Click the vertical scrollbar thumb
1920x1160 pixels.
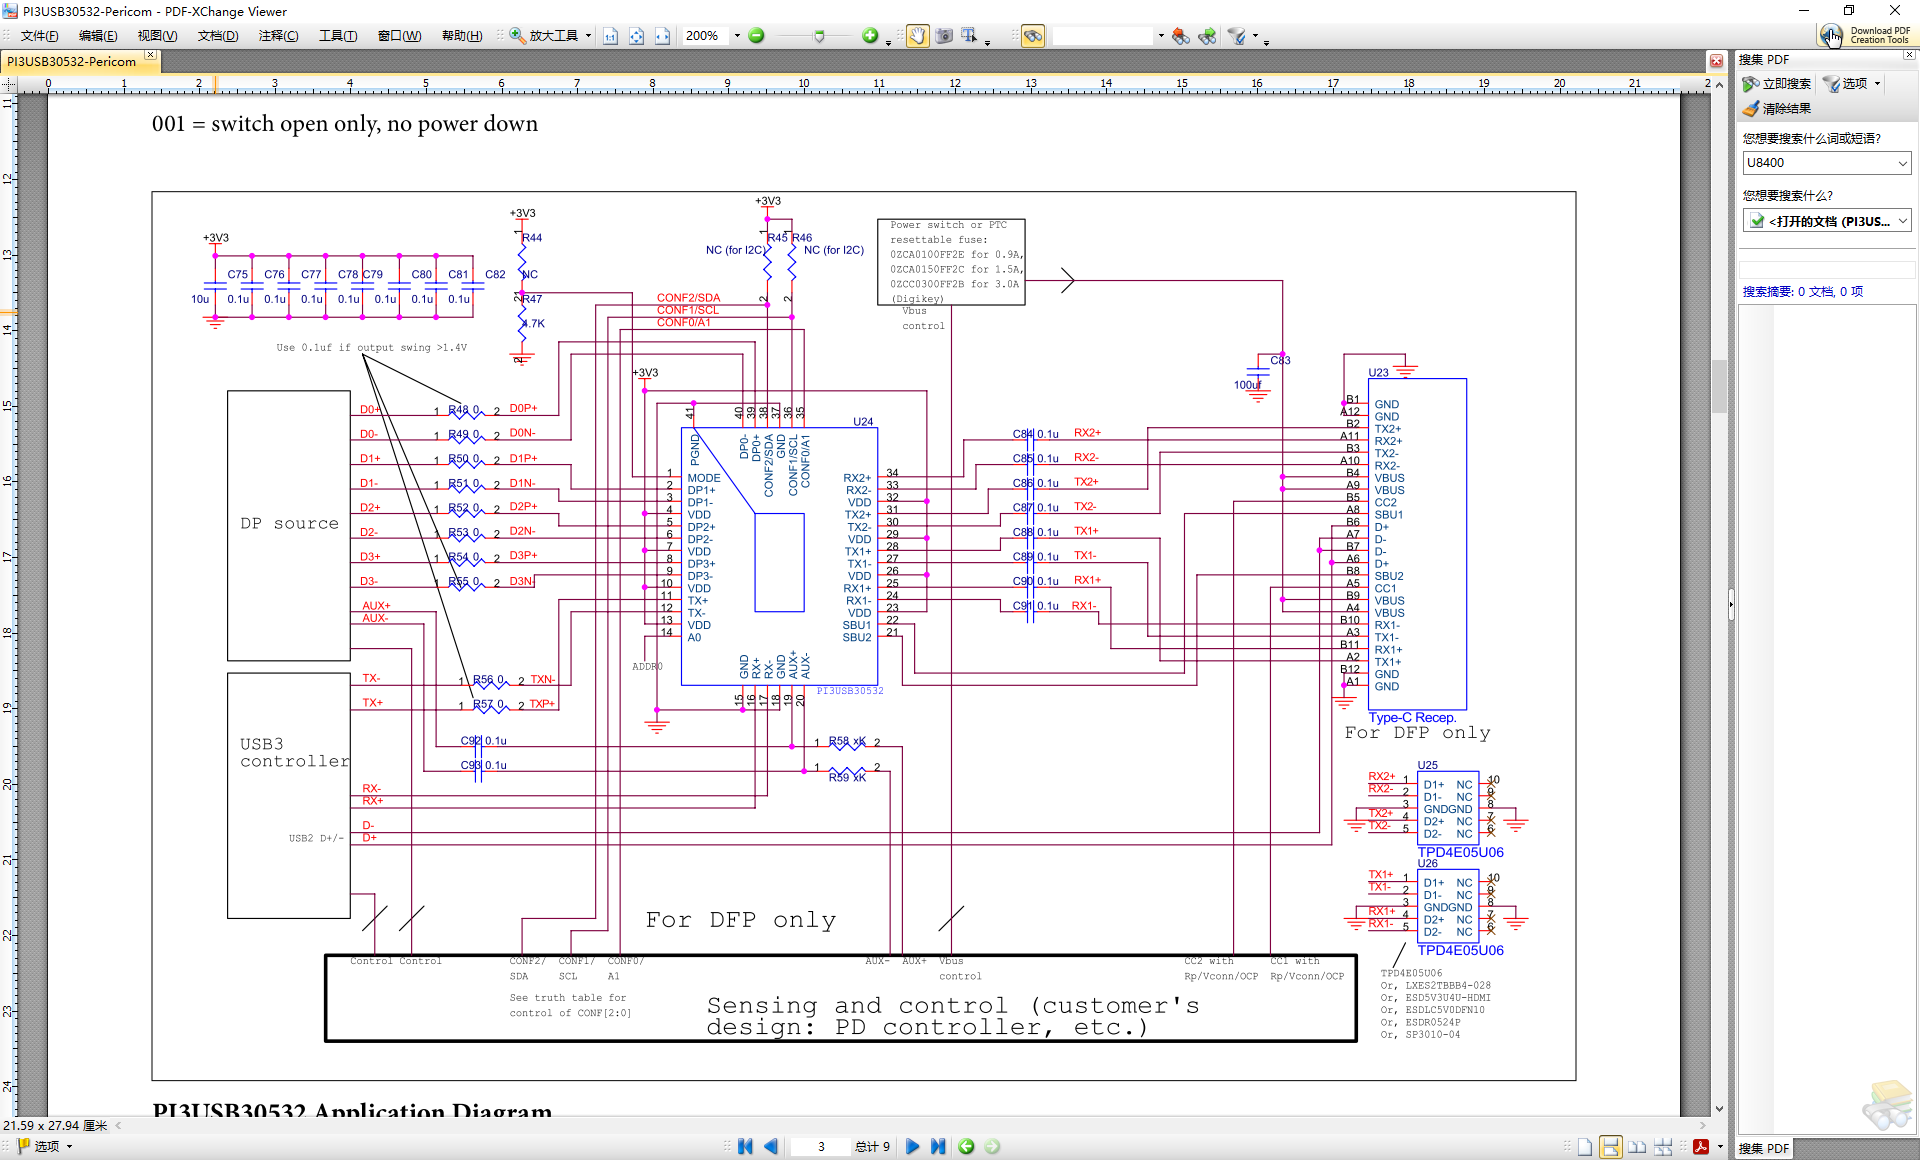point(1719,385)
